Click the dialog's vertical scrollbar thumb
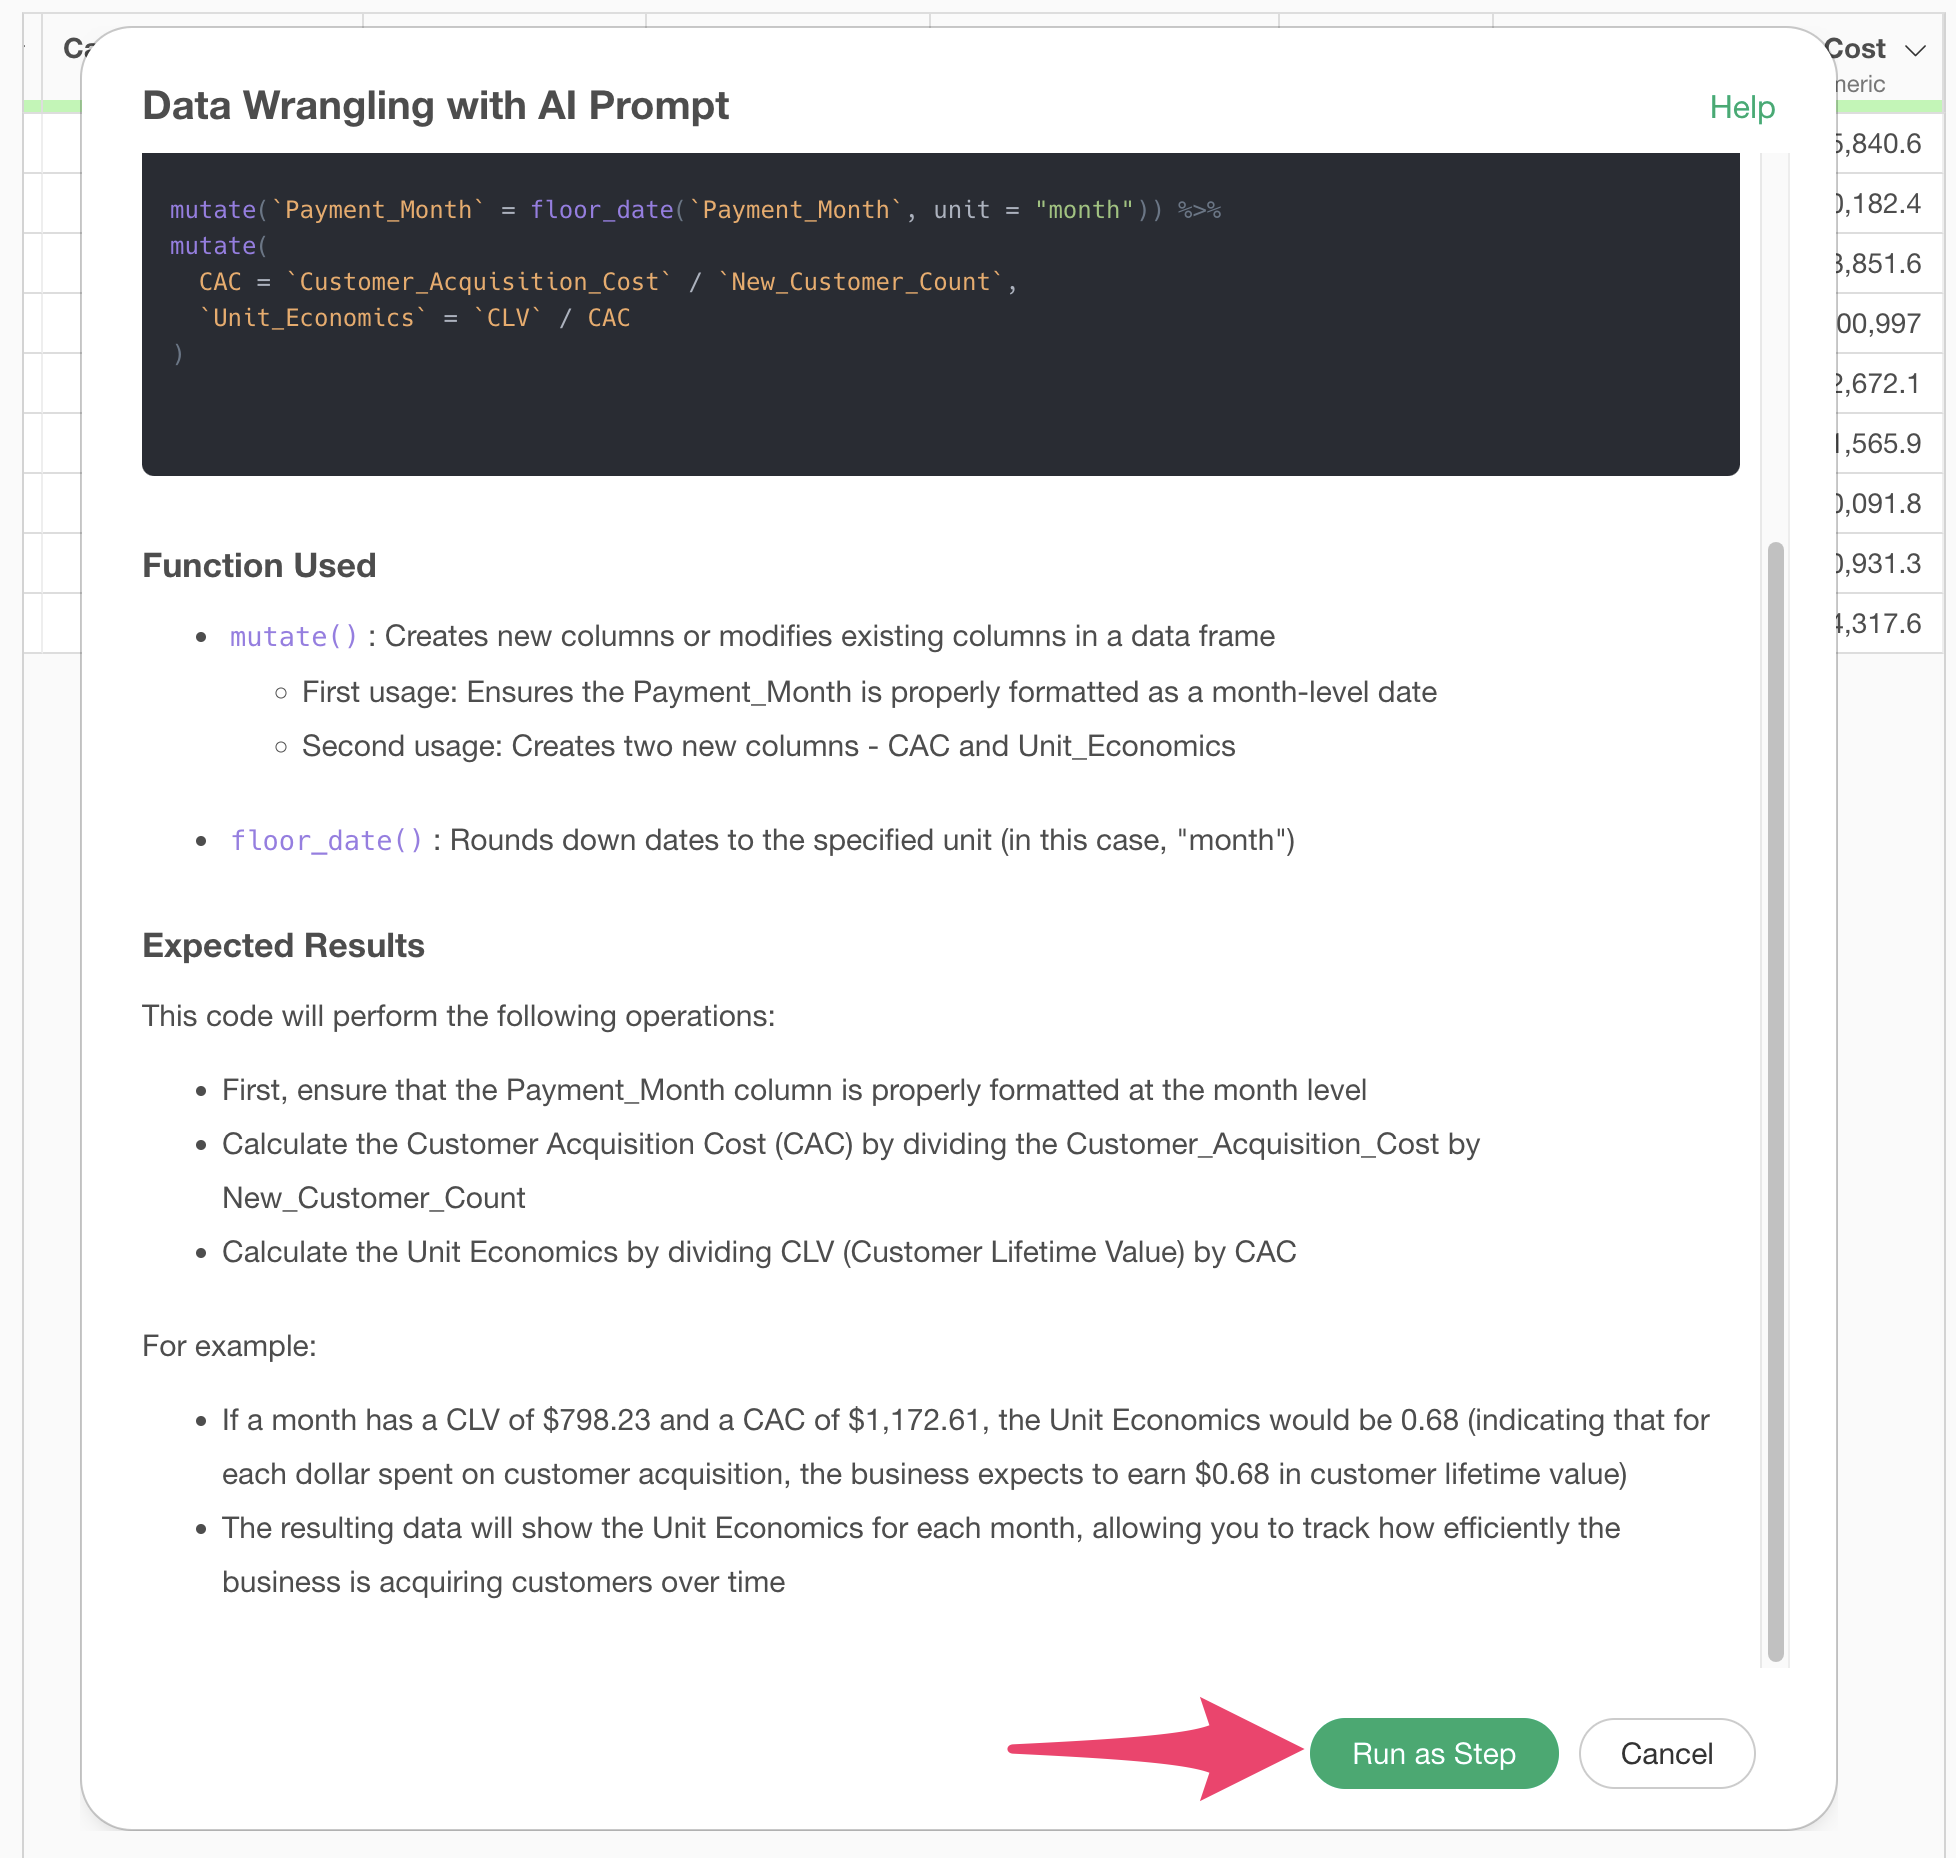Viewport: 1956px width, 1858px height. pyautogui.click(x=1775, y=1100)
